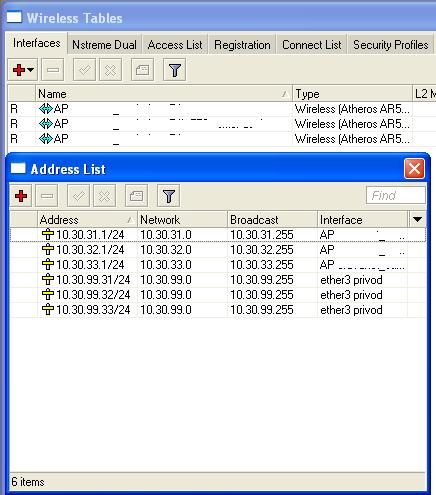The width and height of the screenshot is (436, 495).
Task: Click the comment button in Address List
Action: tap(136, 196)
